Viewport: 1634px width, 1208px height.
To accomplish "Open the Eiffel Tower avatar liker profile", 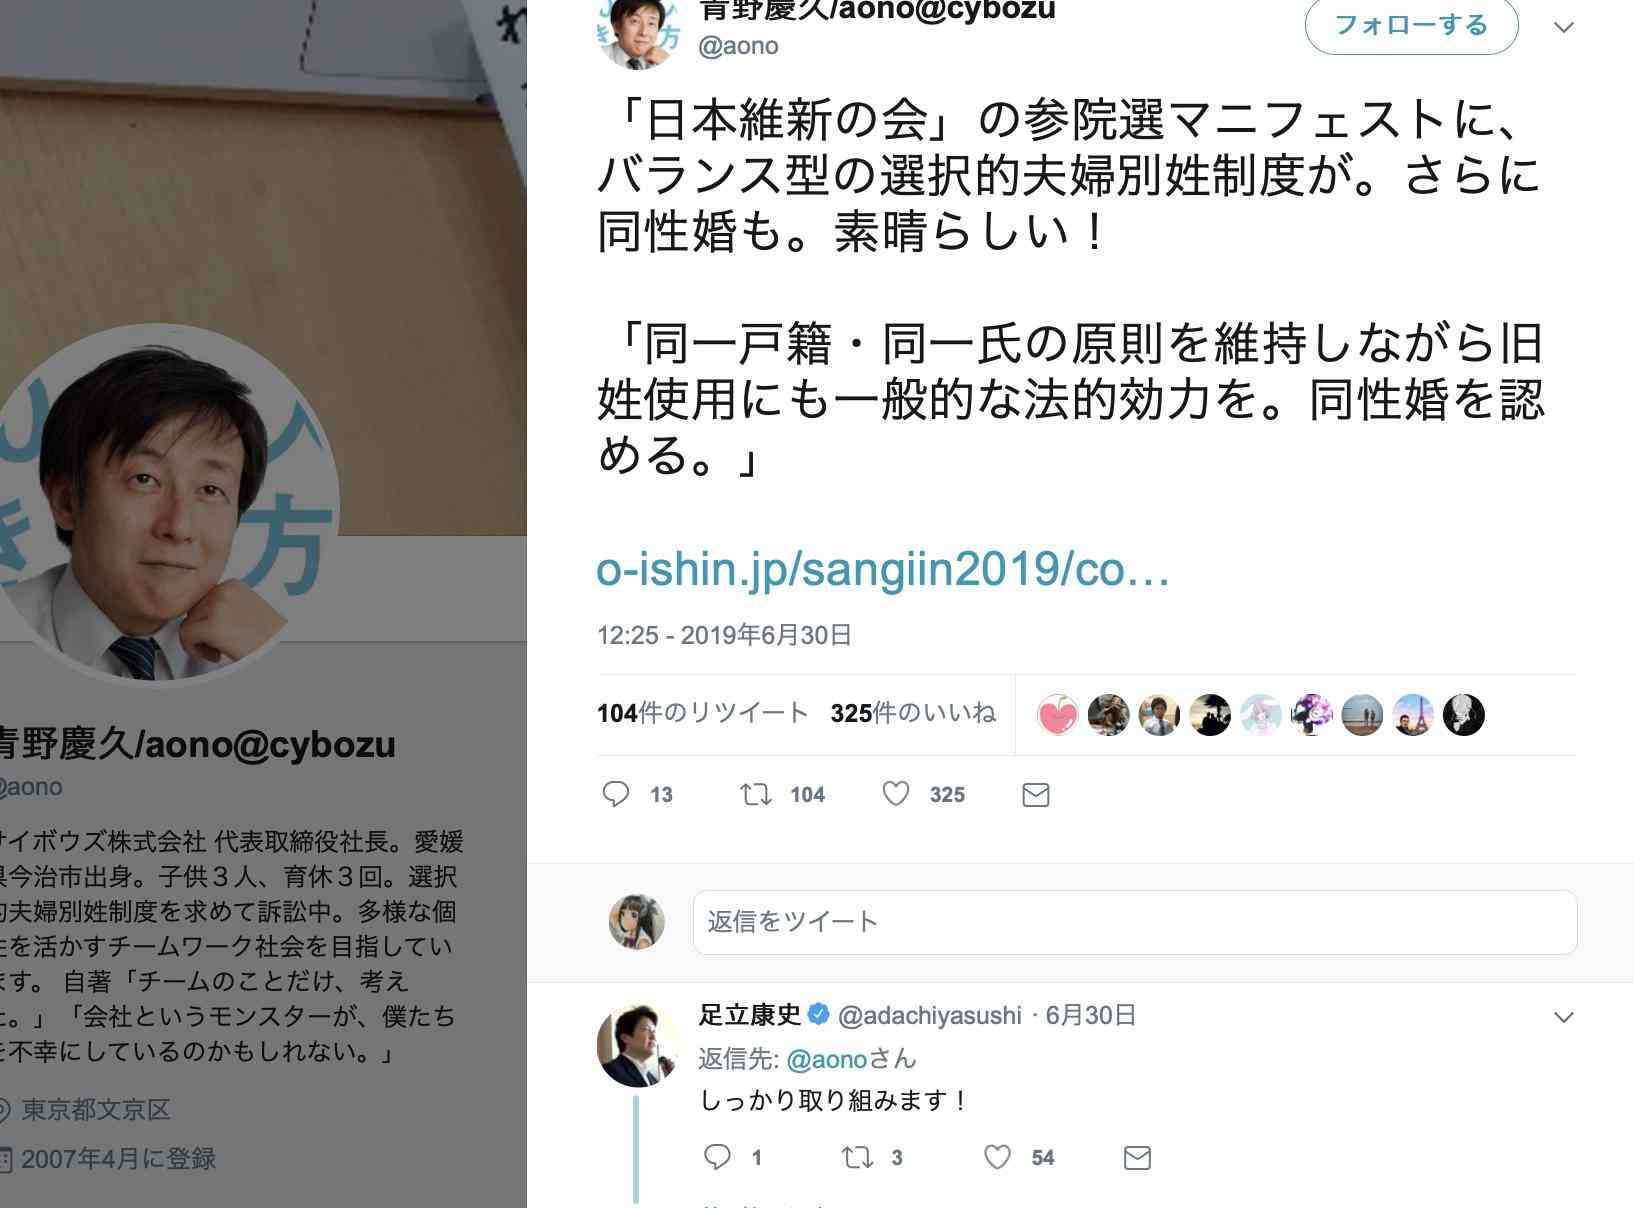I will tap(1413, 715).
